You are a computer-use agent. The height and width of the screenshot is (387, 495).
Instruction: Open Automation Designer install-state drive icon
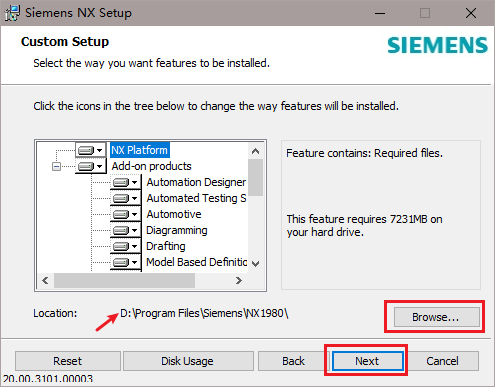point(125,182)
